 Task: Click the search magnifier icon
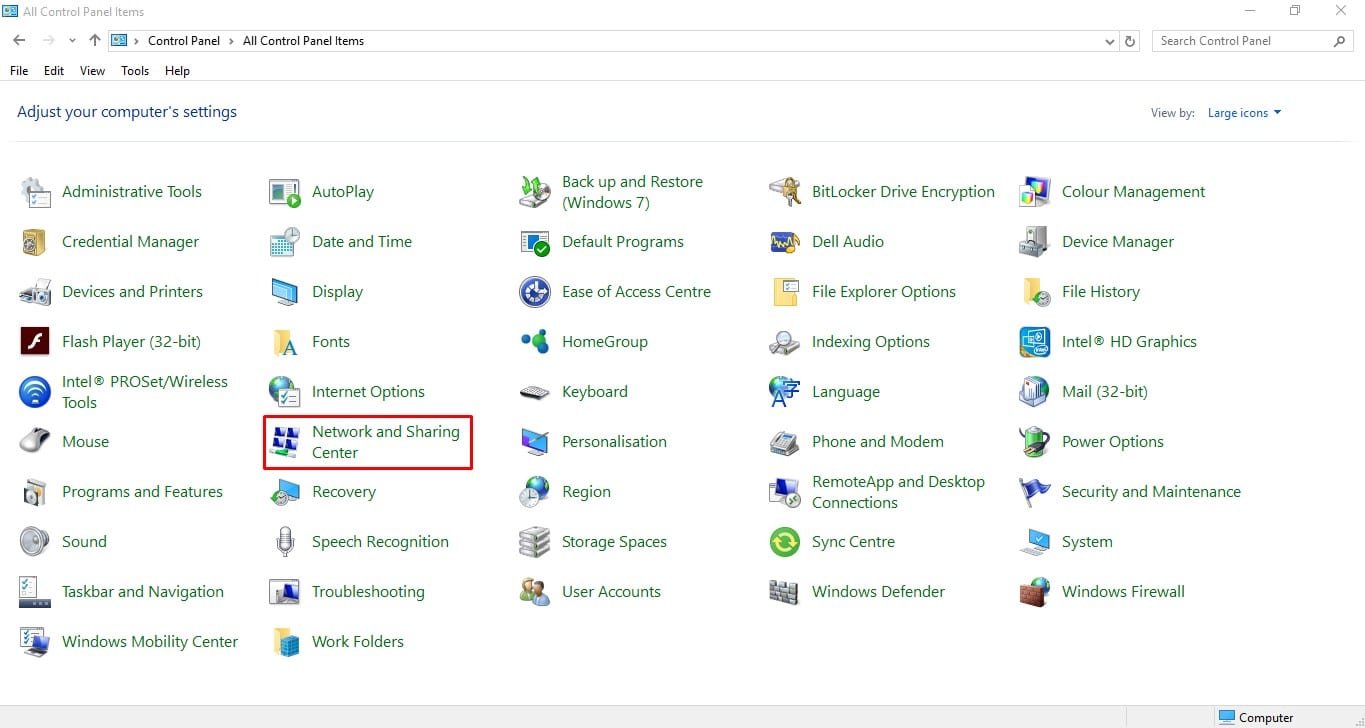click(1340, 41)
